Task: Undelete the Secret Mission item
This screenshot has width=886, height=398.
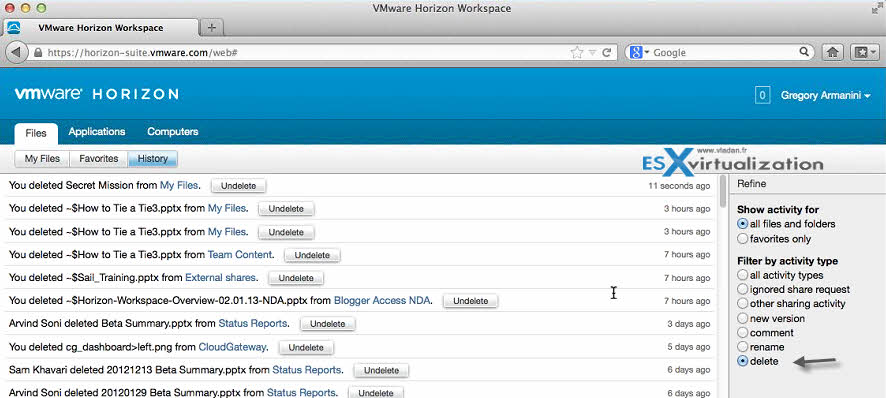Action: [x=238, y=185]
